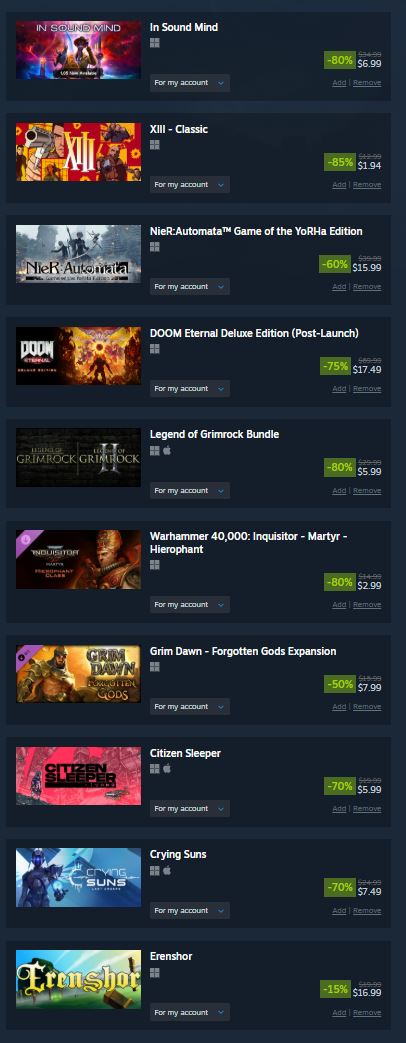
Task: Click the -80% discount badge for In Sound Mind
Action: click(x=340, y=61)
